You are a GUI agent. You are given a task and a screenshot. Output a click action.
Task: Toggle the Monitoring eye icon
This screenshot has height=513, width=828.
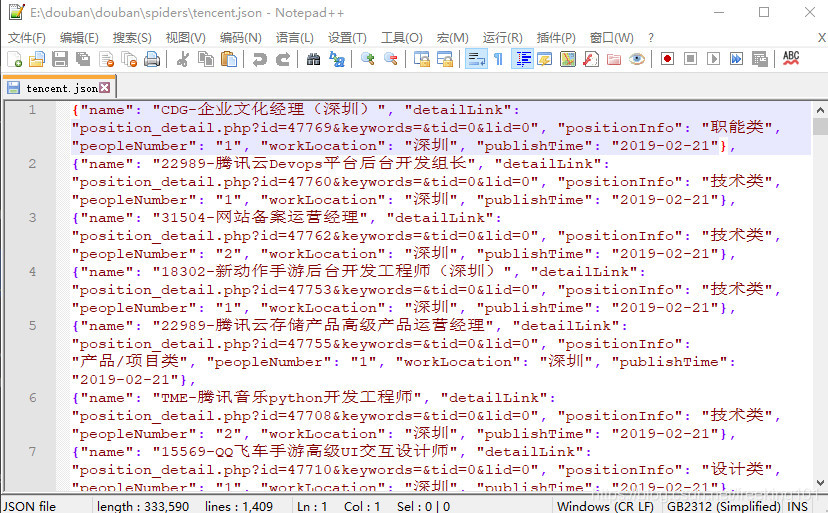[637, 59]
